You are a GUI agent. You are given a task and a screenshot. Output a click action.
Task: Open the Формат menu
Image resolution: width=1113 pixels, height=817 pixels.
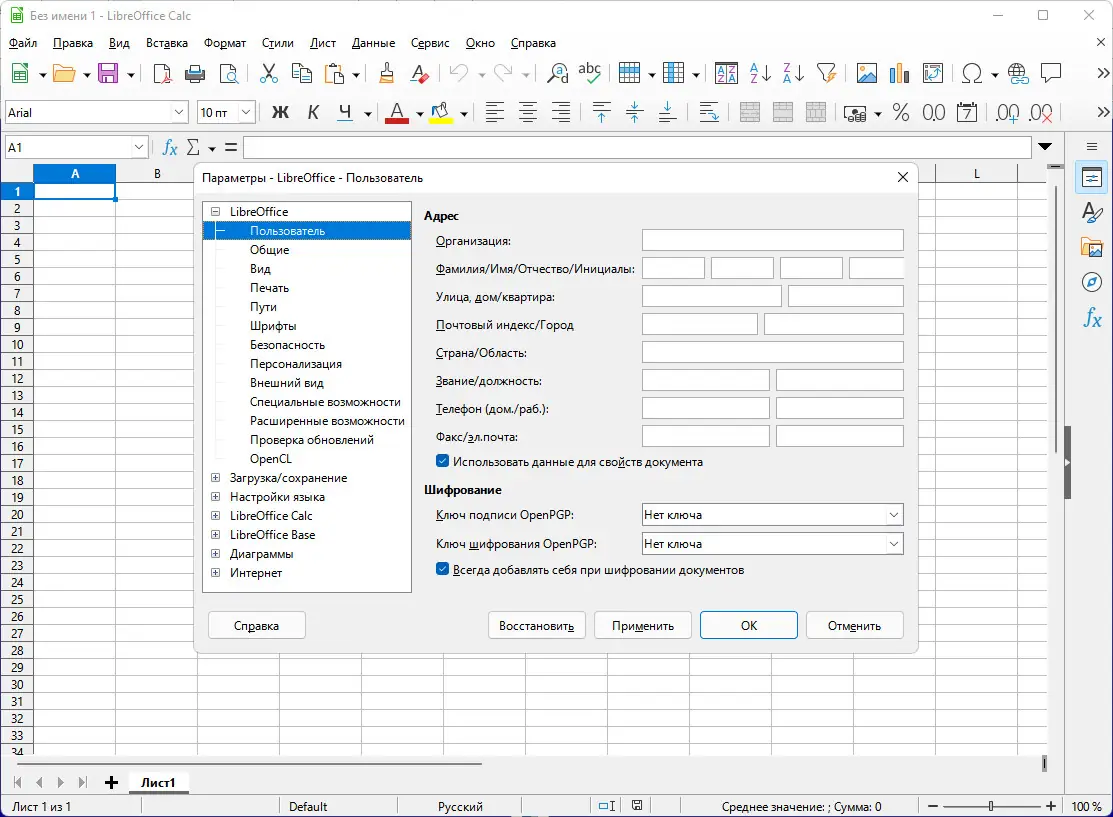click(x=225, y=43)
